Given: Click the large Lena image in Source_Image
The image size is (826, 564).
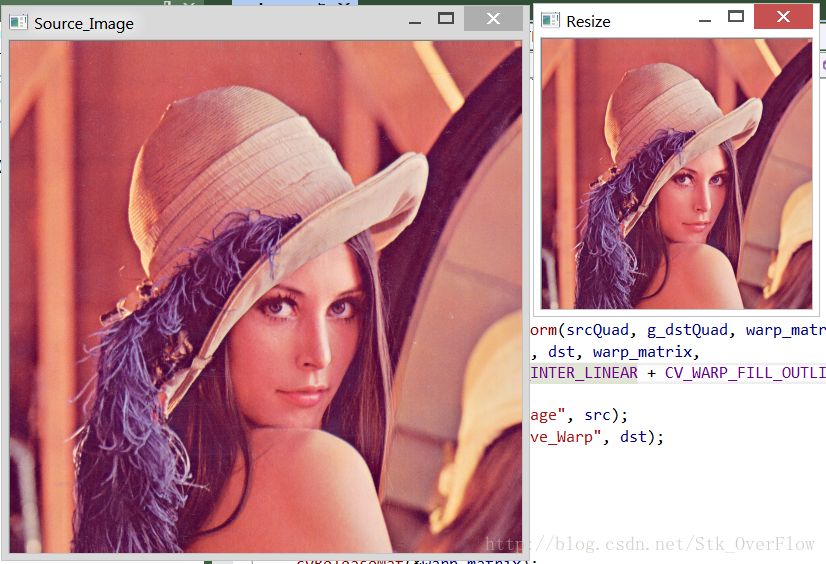Looking at the screenshot, I should click(266, 296).
